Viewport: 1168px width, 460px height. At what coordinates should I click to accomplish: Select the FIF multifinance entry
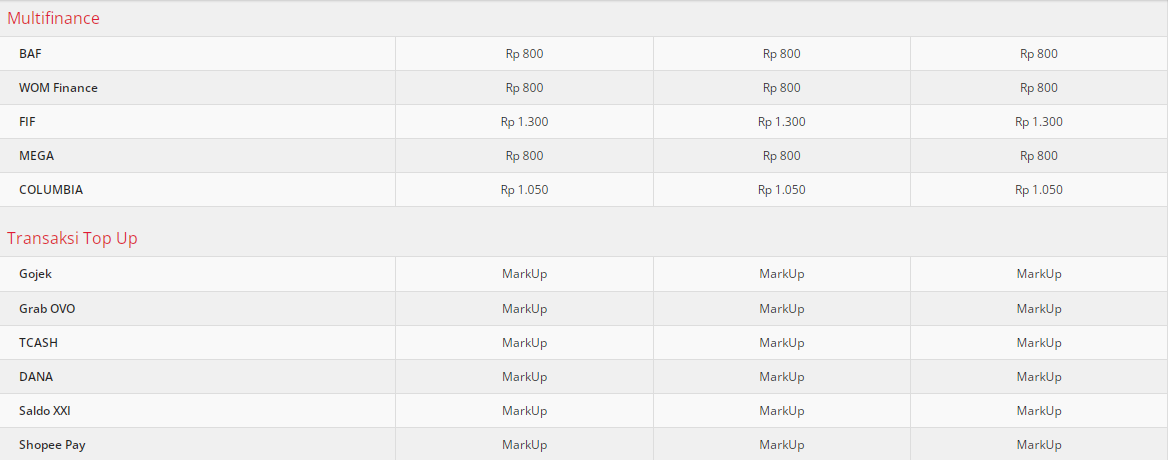click(x=28, y=122)
